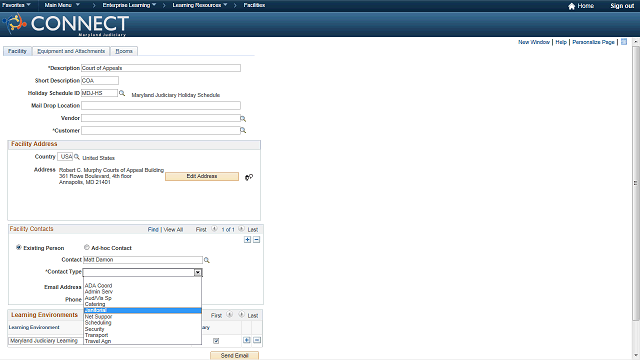Click the Facilities breadcrumb link
Screen dimensions: 640x360
(x=254, y=5)
